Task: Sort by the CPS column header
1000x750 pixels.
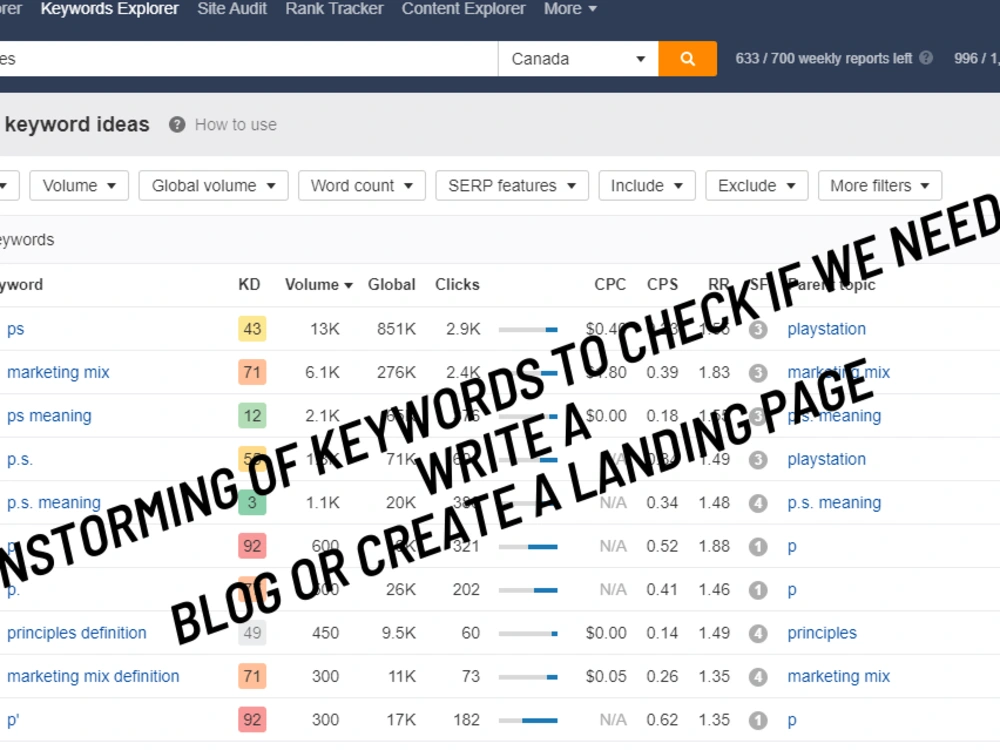Action: point(662,284)
